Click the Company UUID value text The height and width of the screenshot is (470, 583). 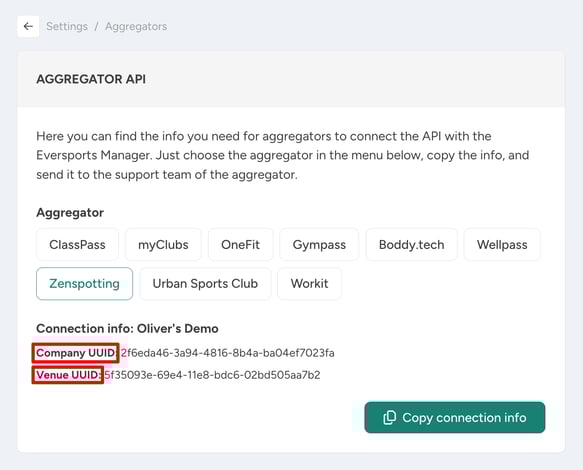pyautogui.click(x=228, y=353)
